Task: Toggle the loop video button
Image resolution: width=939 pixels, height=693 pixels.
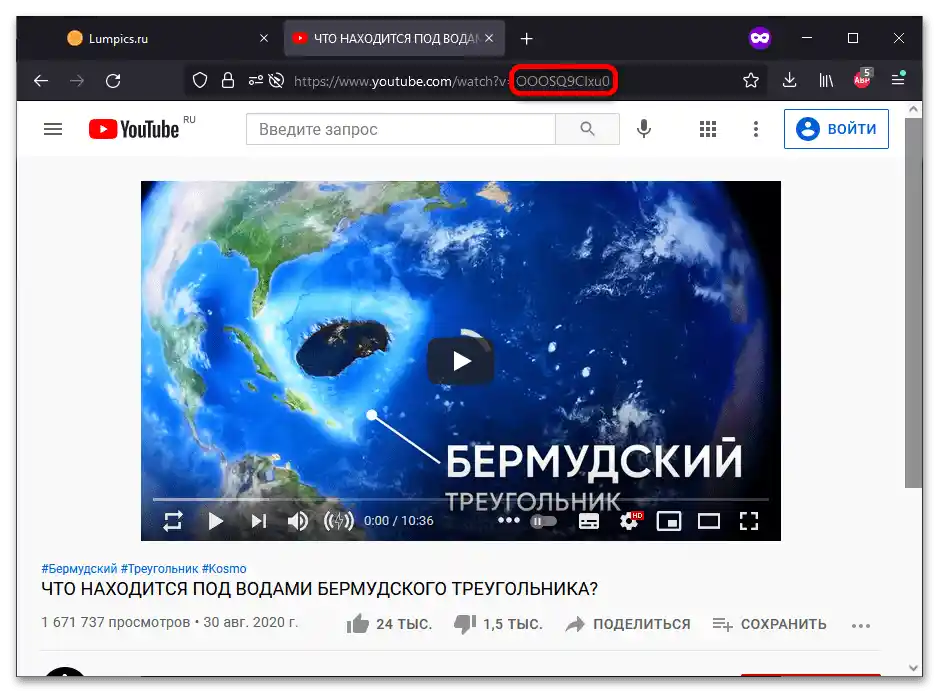Action: 172,520
